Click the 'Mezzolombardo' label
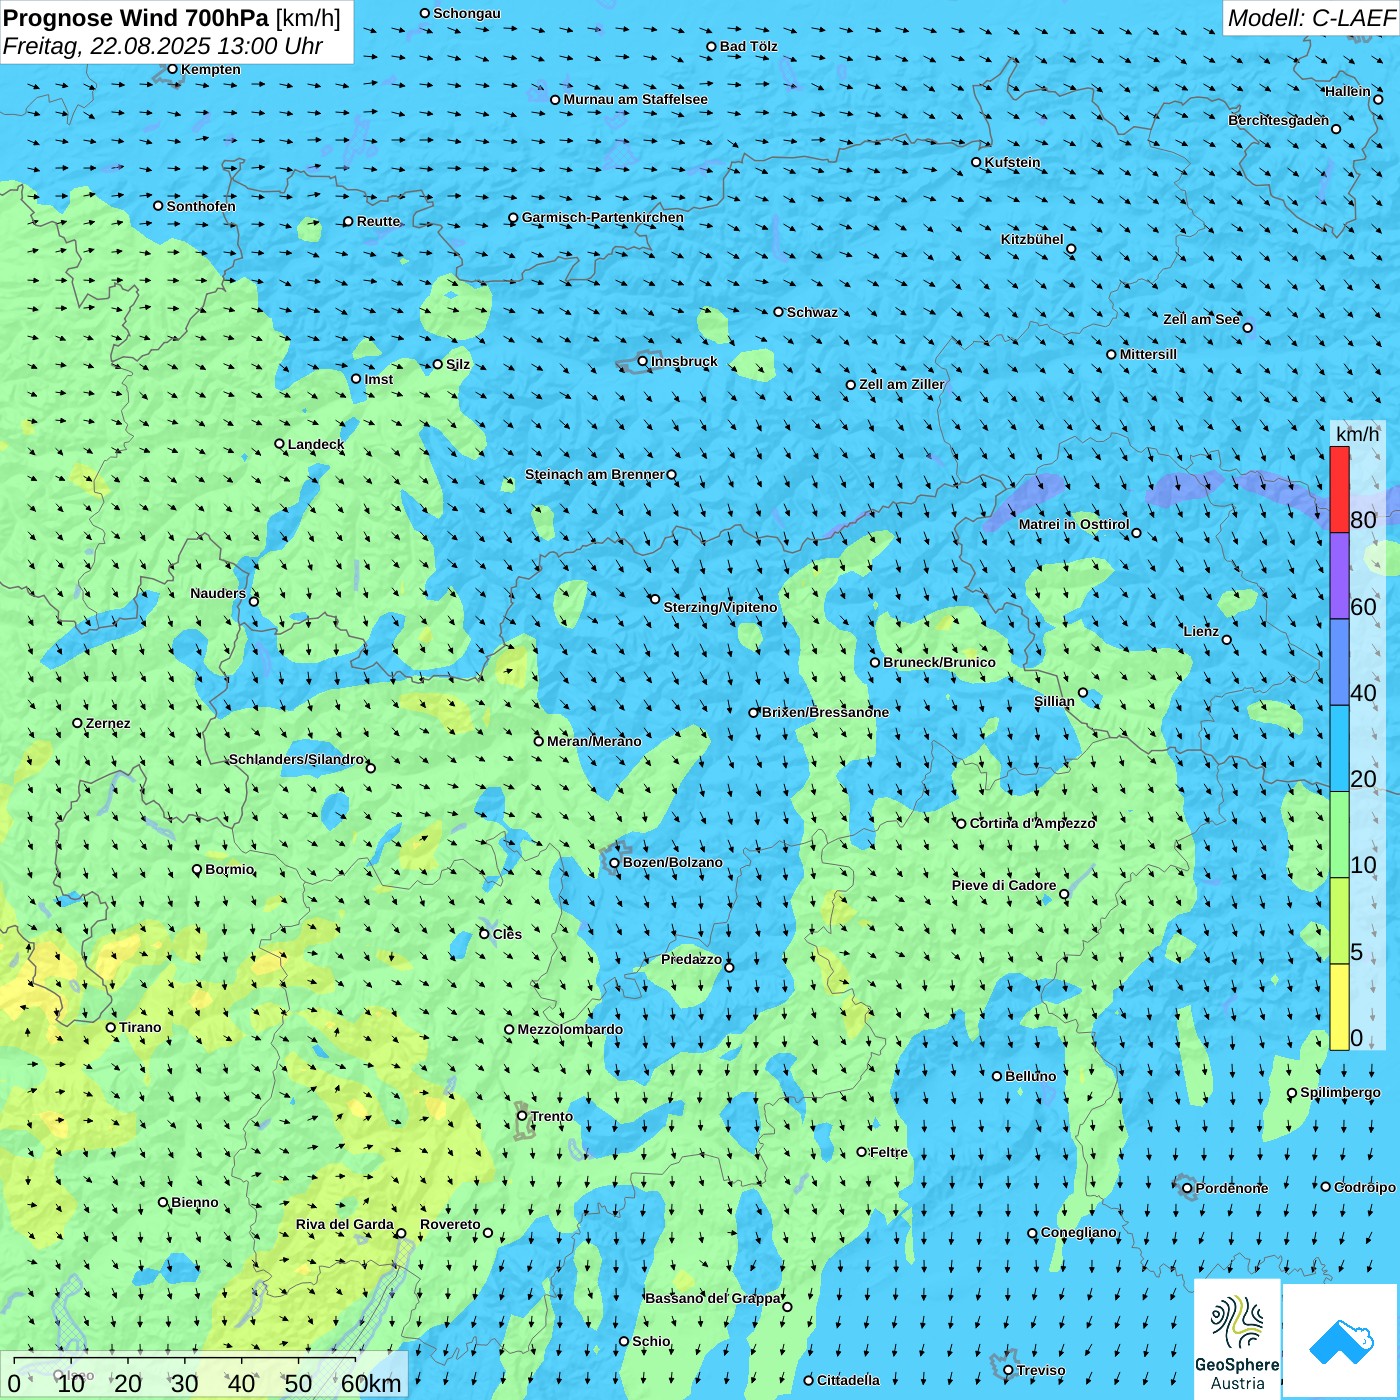Screen dimensions: 1400x1400 coord(570,1029)
